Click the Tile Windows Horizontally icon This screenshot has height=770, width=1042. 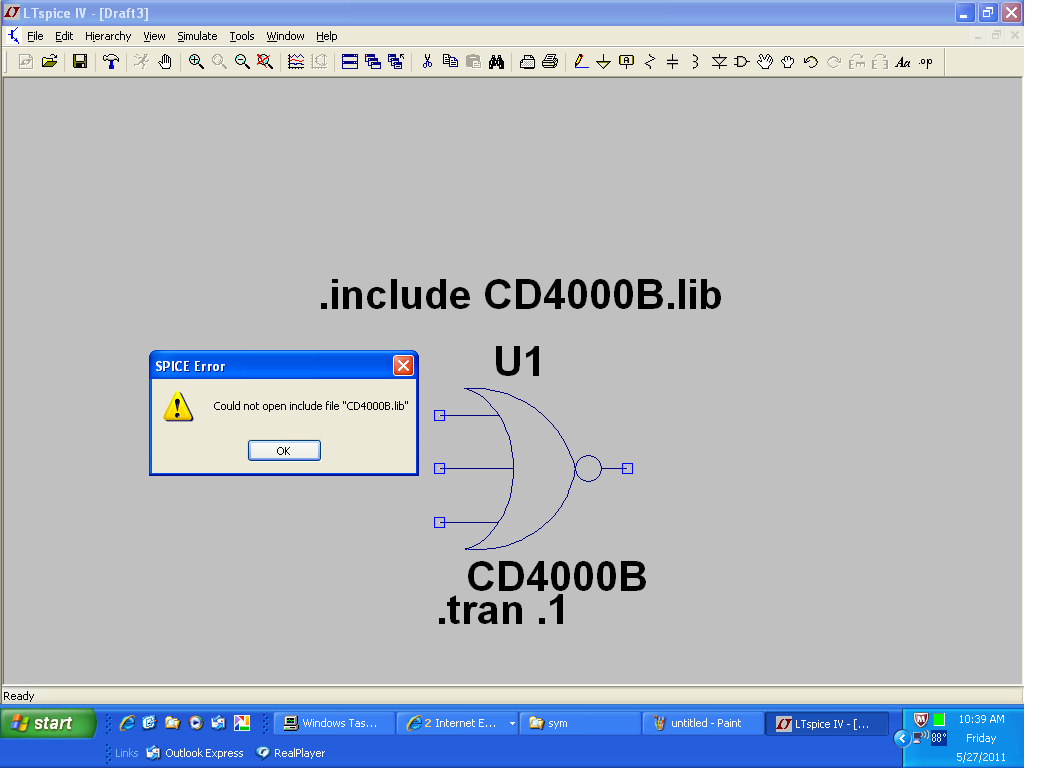point(350,62)
